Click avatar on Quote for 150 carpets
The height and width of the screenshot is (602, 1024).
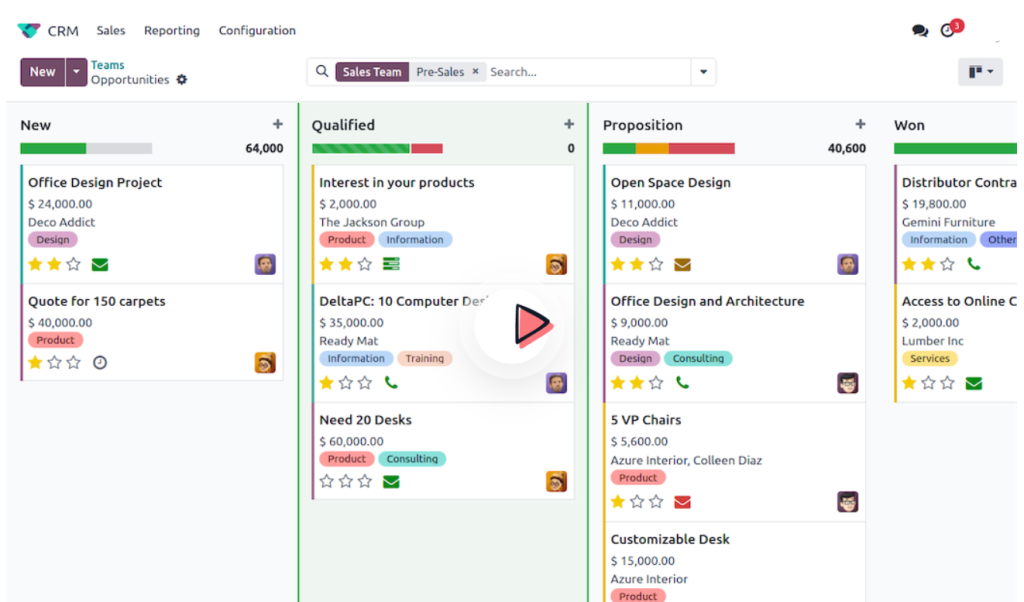[265, 362]
